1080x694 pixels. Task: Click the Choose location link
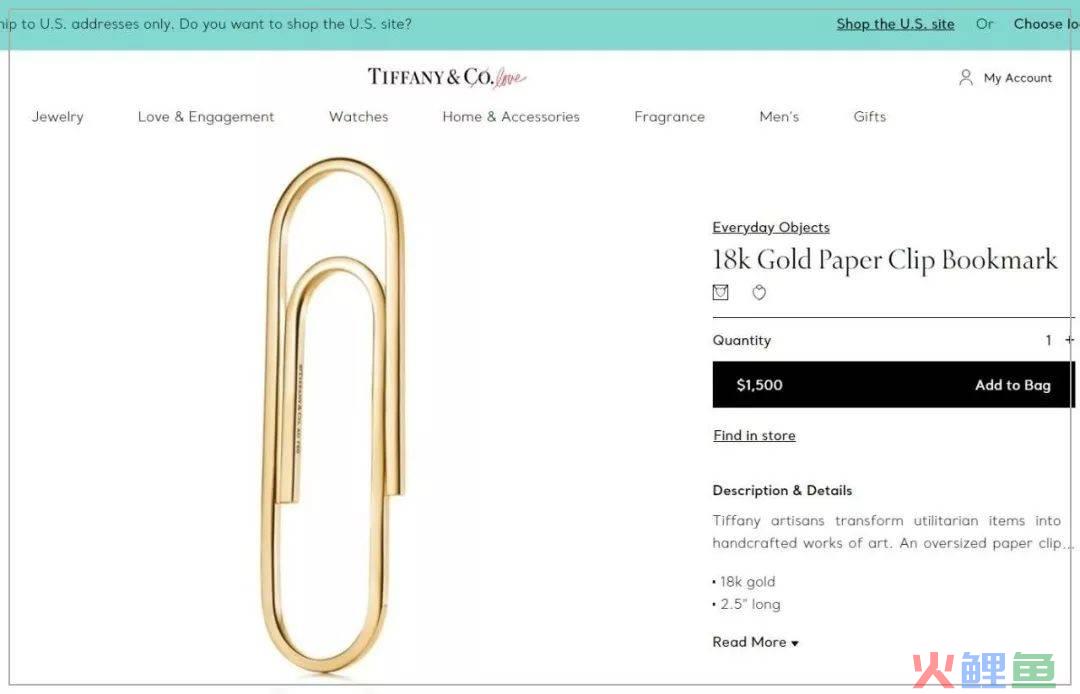(x=1046, y=24)
